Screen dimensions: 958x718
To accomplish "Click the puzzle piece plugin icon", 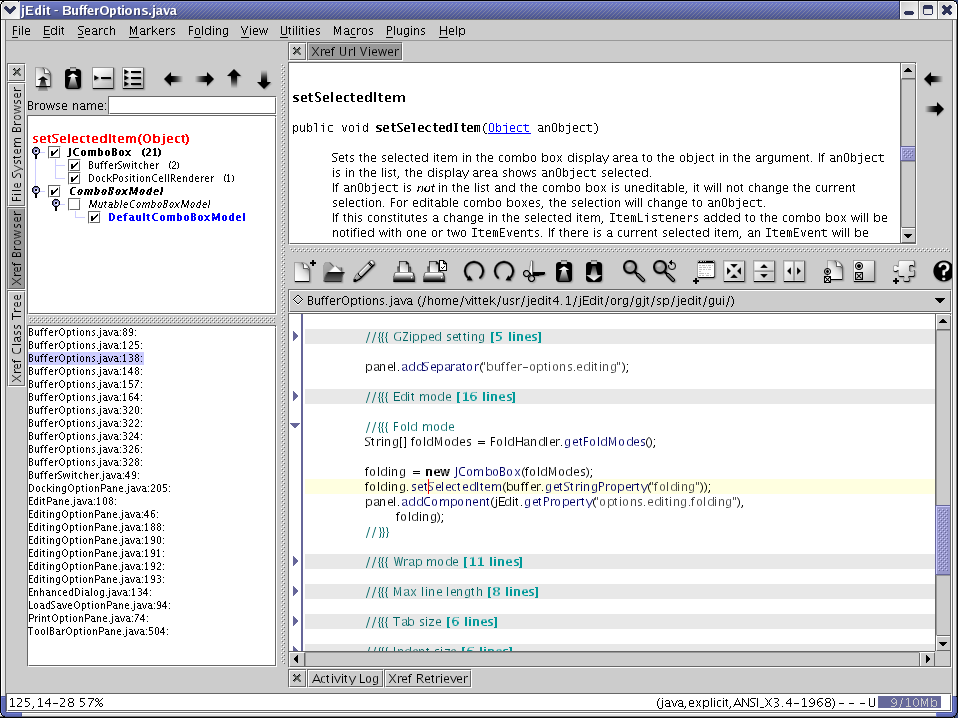I will pyautogui.click(x=903, y=272).
